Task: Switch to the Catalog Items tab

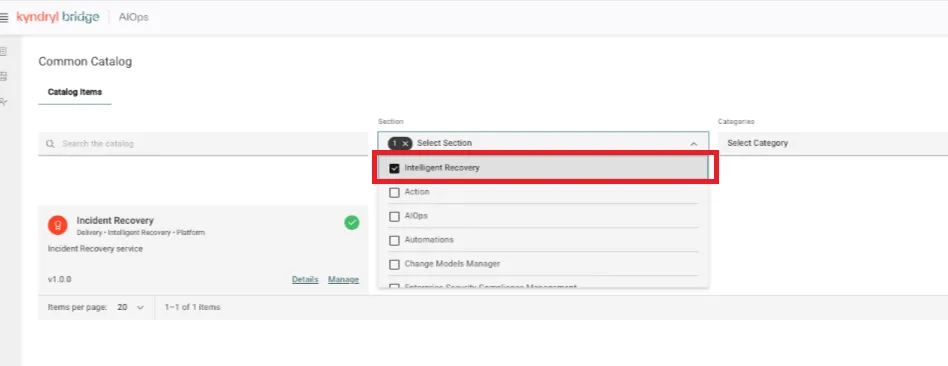Action: [75, 92]
